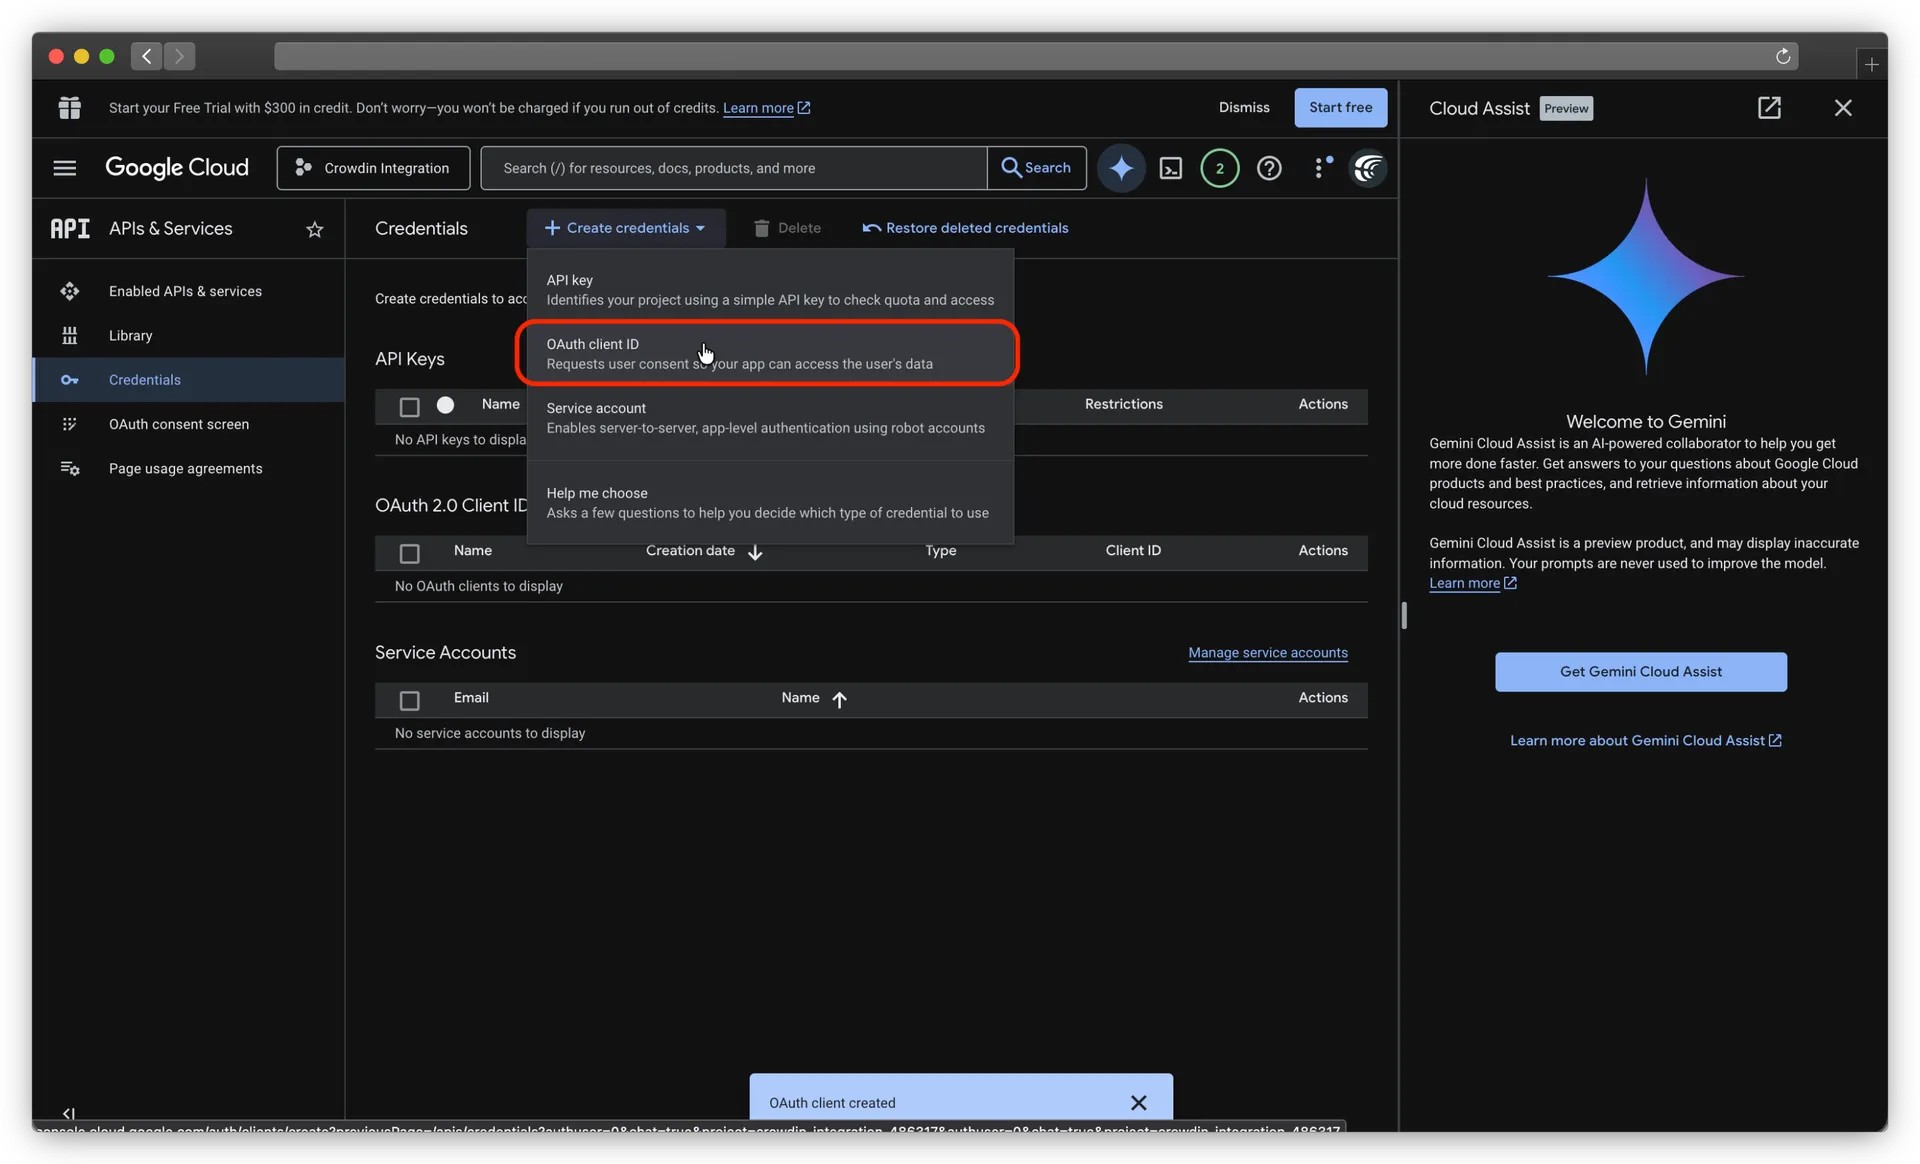The height and width of the screenshot is (1164, 1920).
Task: Click Get Gemini Cloud Assist
Action: 1640,671
